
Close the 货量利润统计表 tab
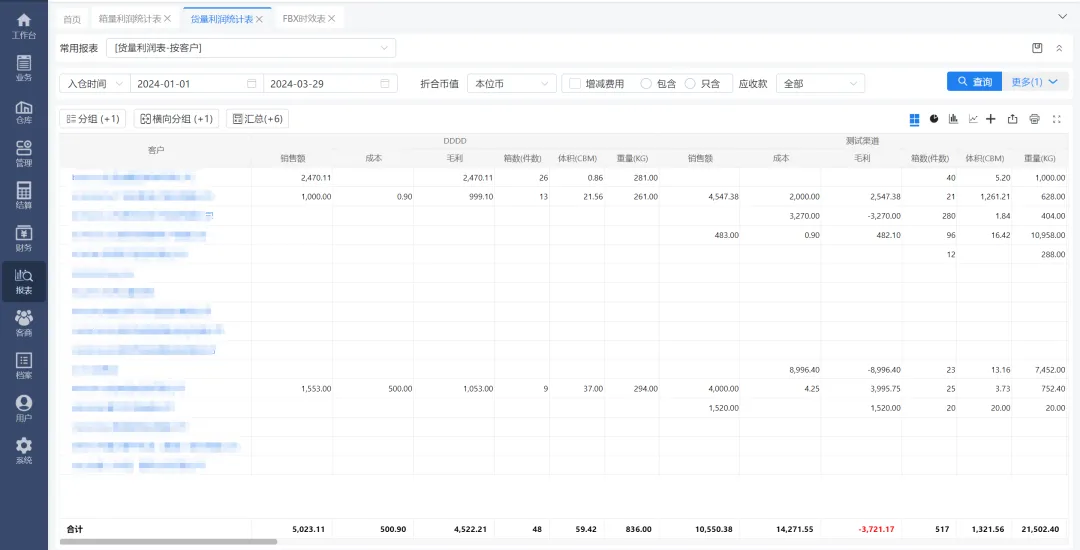259,19
